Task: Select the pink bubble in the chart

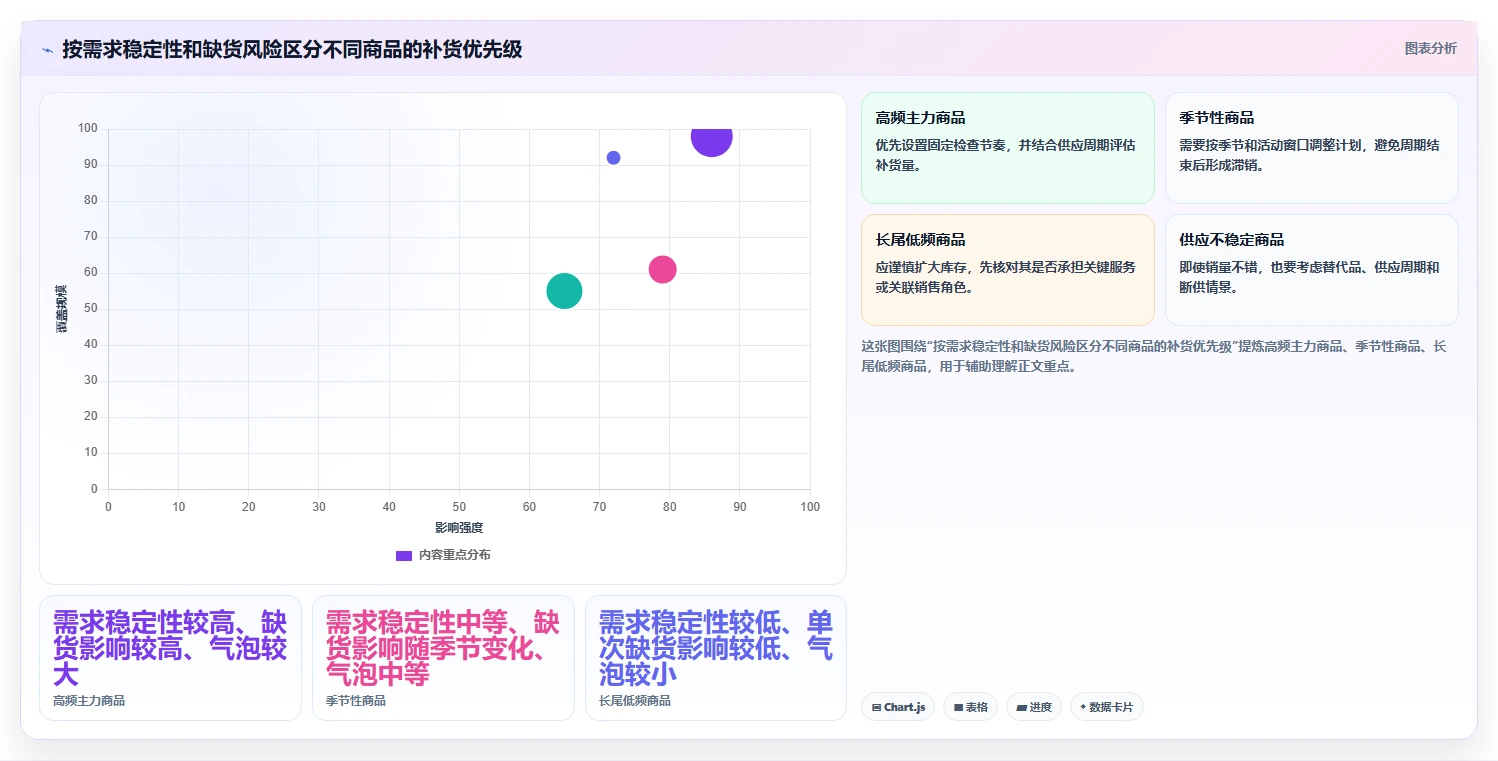Action: pos(662,269)
